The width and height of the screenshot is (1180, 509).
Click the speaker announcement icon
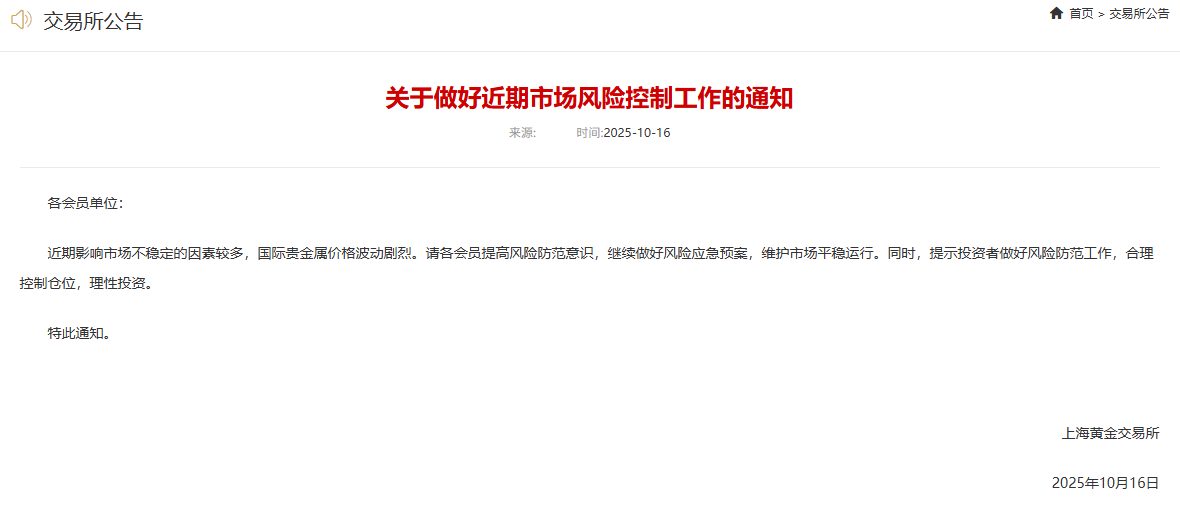(x=21, y=20)
